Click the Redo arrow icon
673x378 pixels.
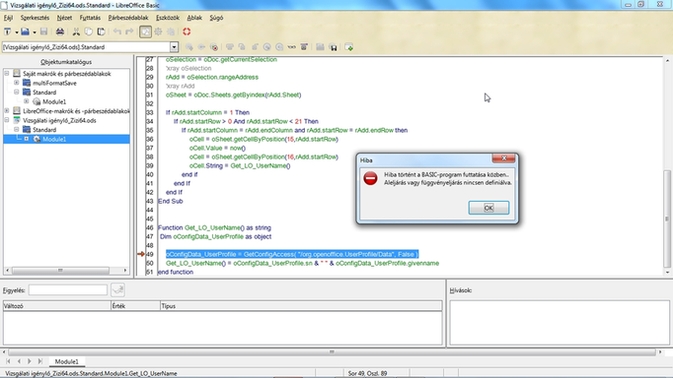(129, 32)
